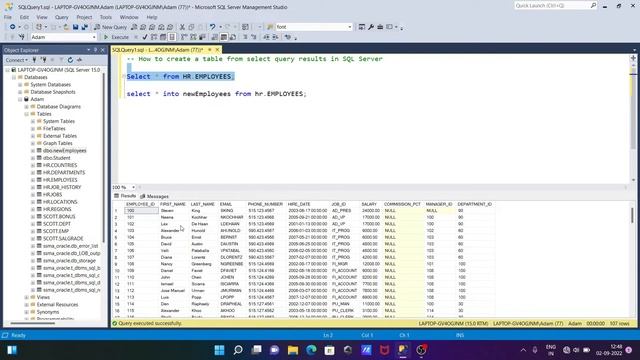Click the Object Explorer connect plug icon
Image resolution: width=640 pixels, height=360 pixels.
[34, 60]
